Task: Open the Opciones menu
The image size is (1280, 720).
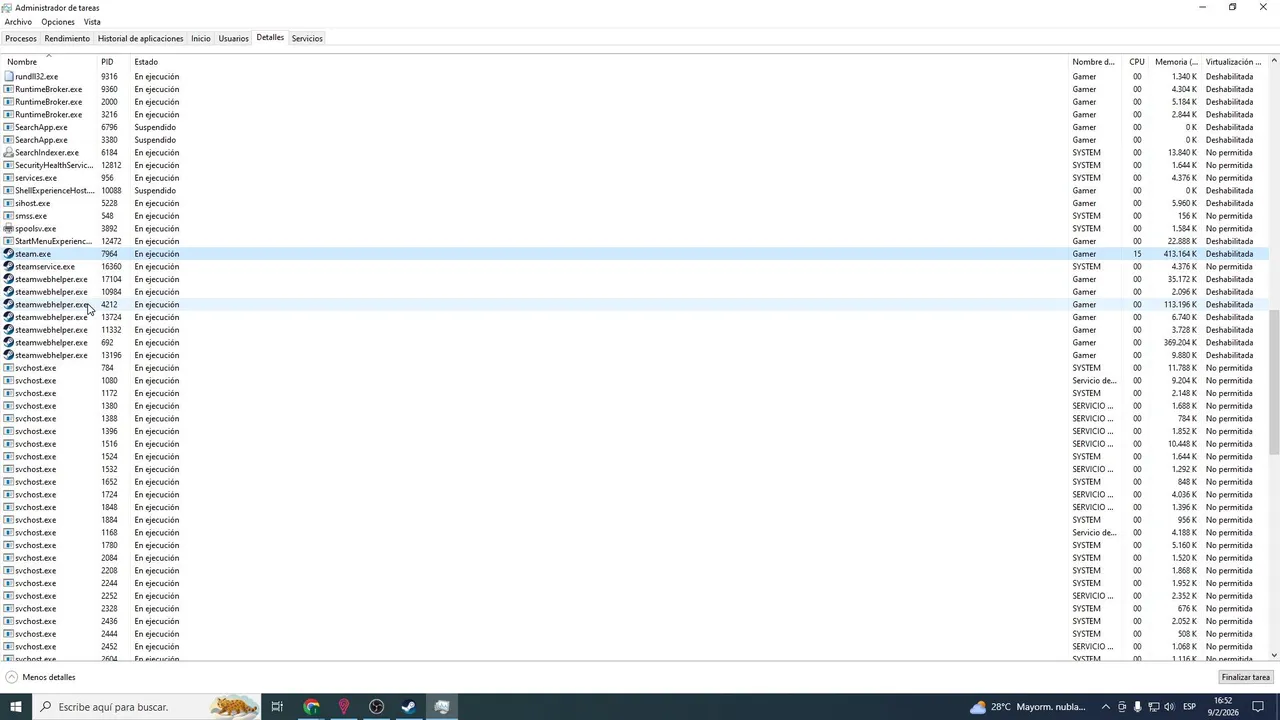Action: 58,22
